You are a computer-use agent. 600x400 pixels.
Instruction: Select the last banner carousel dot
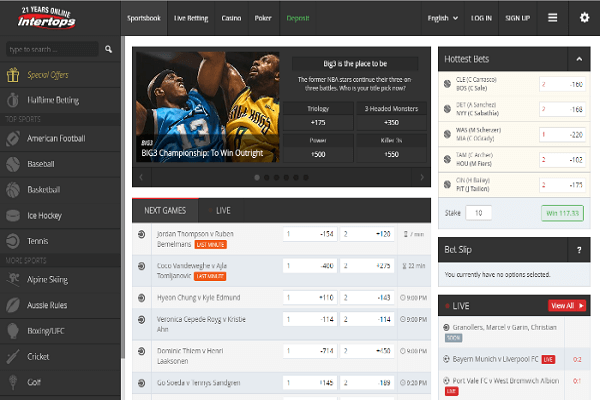pyautogui.click(x=306, y=178)
